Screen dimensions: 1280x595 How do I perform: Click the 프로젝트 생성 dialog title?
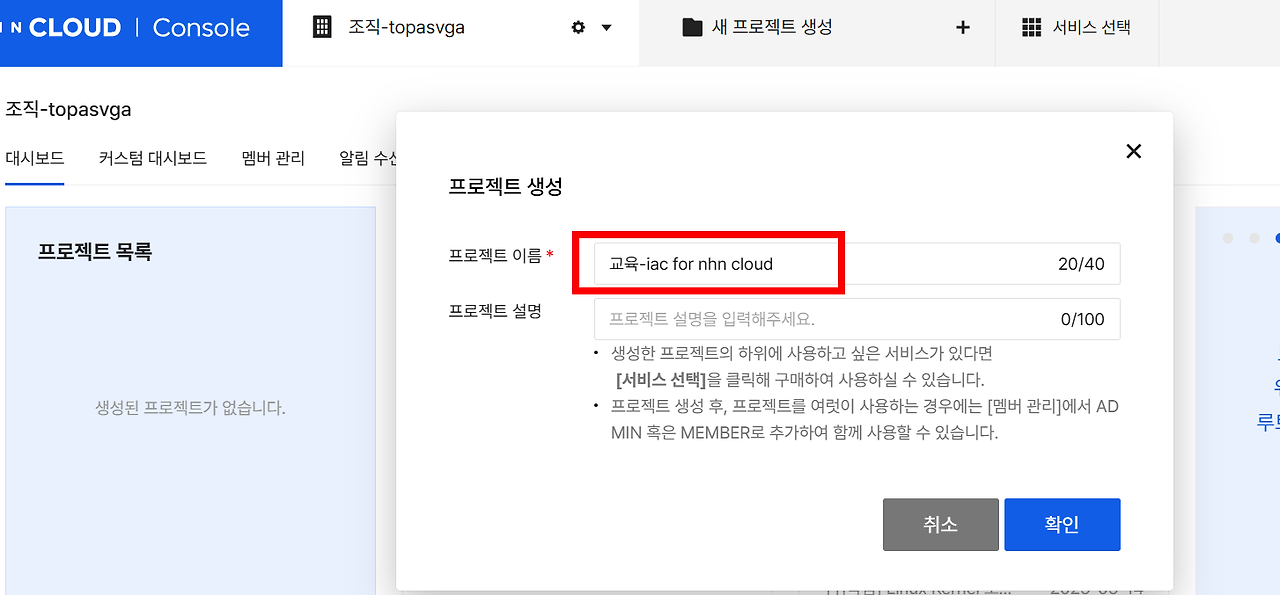click(x=506, y=186)
